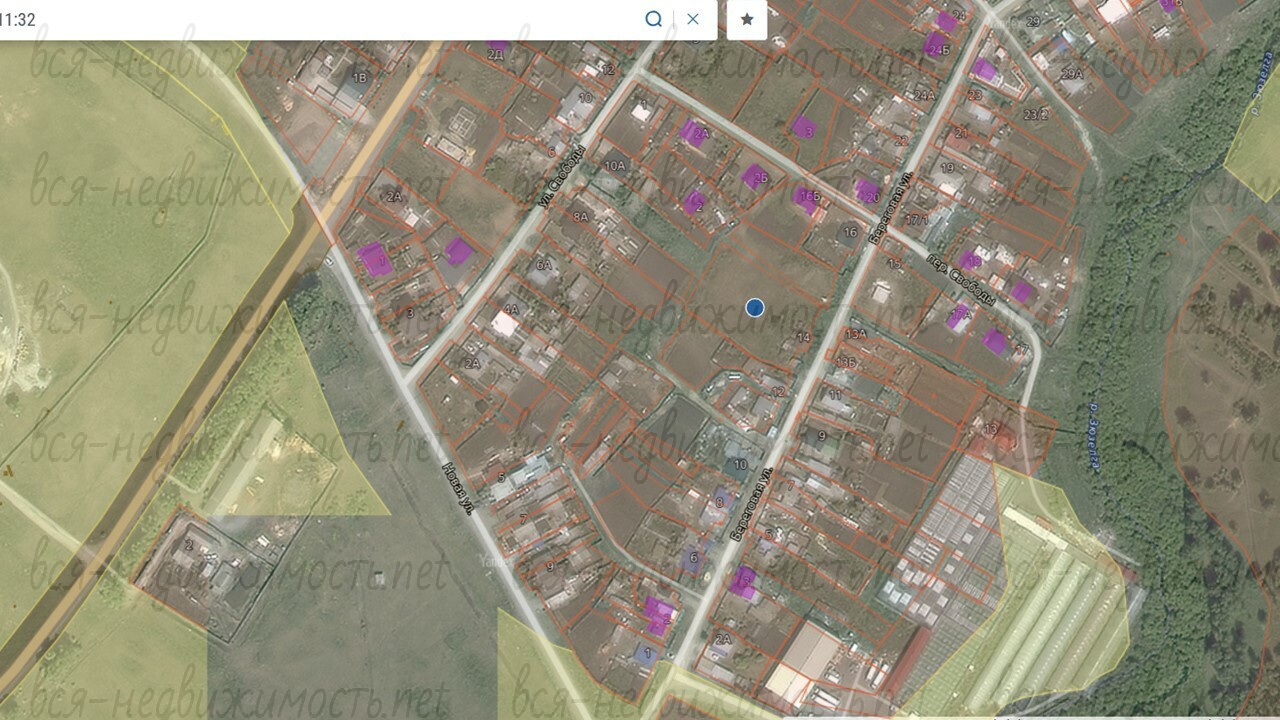This screenshot has width=1280, height=720.
Task: Click the purple building numbered 3
Action: (804, 128)
